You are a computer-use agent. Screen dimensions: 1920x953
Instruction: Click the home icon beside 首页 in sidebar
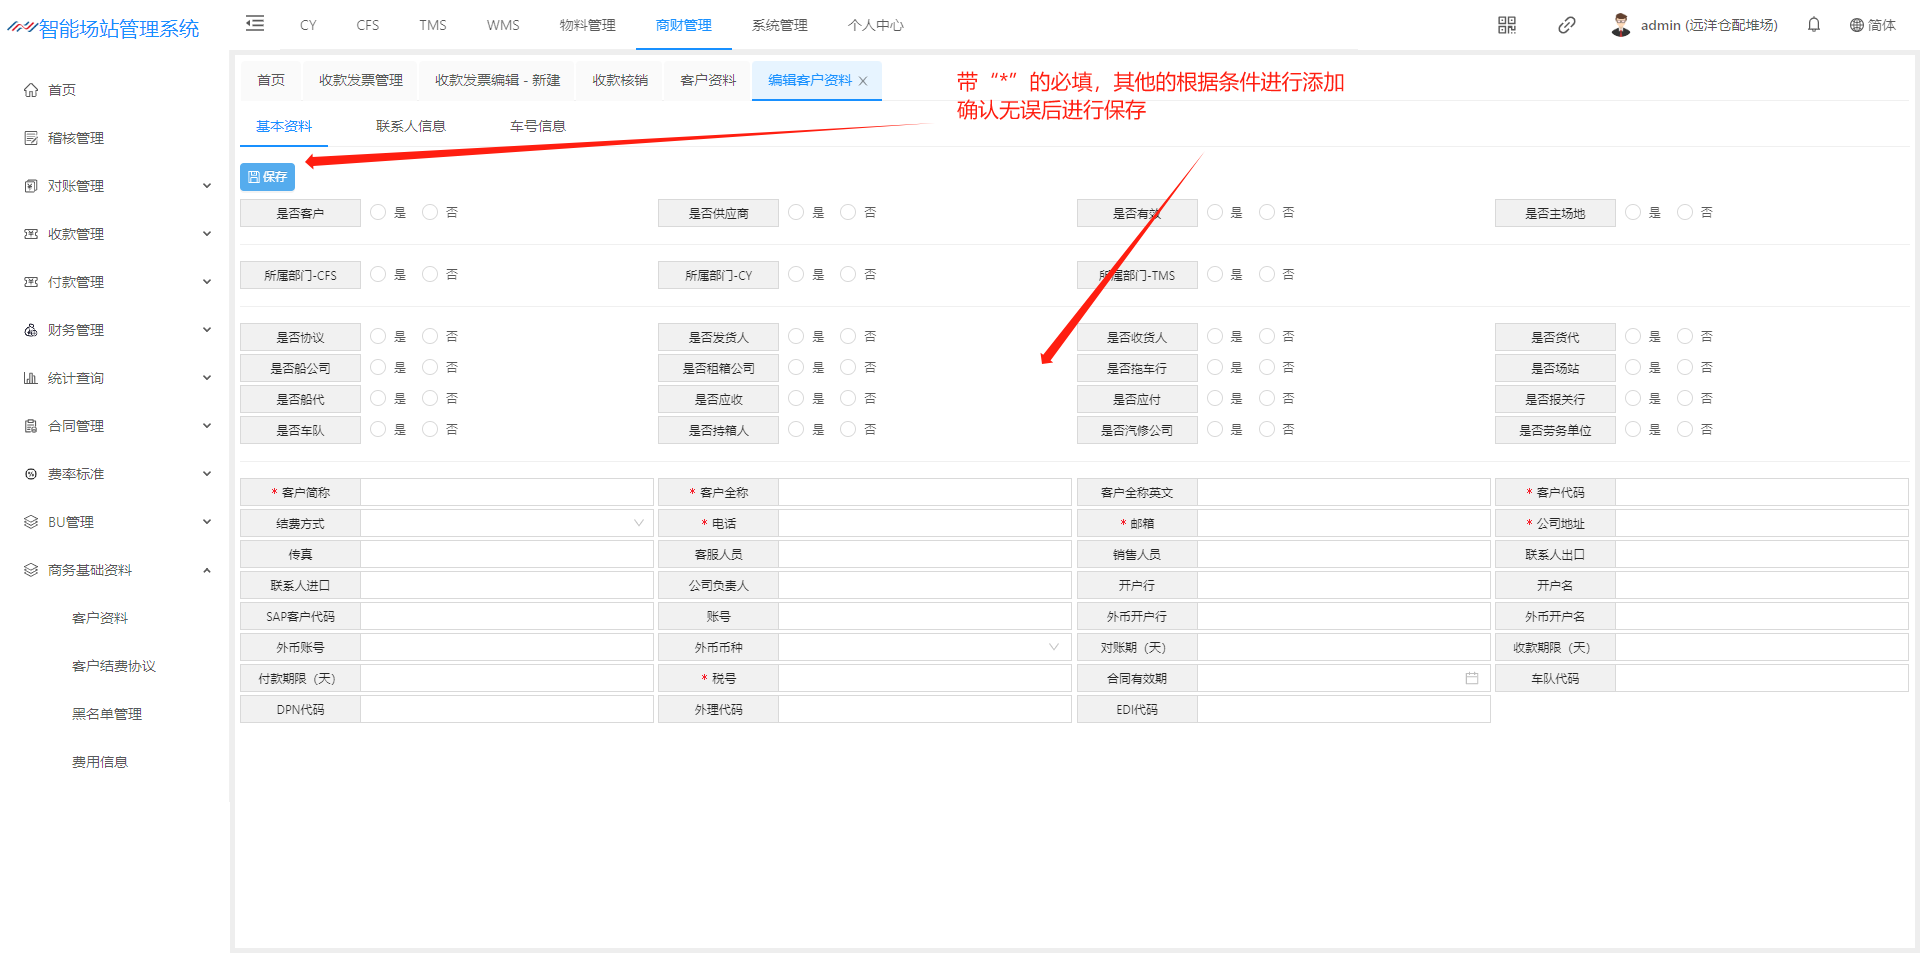pyautogui.click(x=31, y=90)
